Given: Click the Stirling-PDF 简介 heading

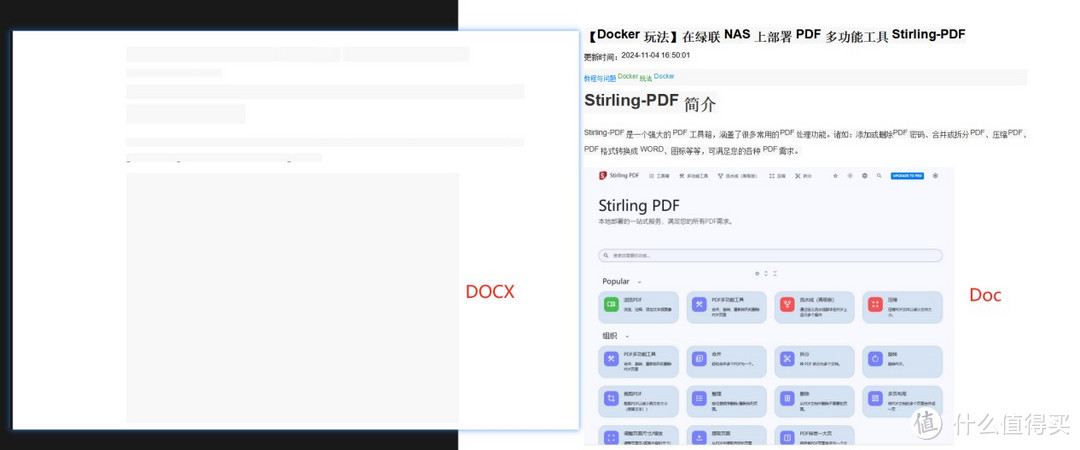Looking at the screenshot, I should coord(650,102).
